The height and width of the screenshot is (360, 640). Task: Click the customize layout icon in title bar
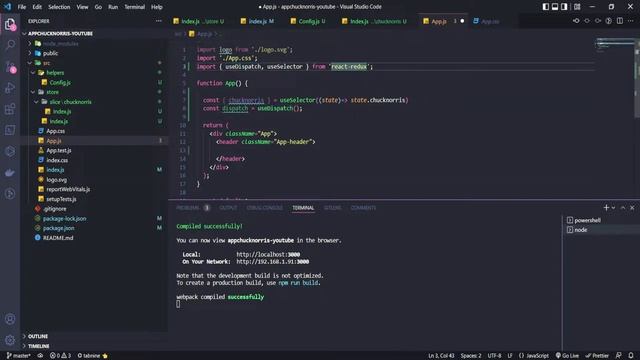[x=577, y=7]
